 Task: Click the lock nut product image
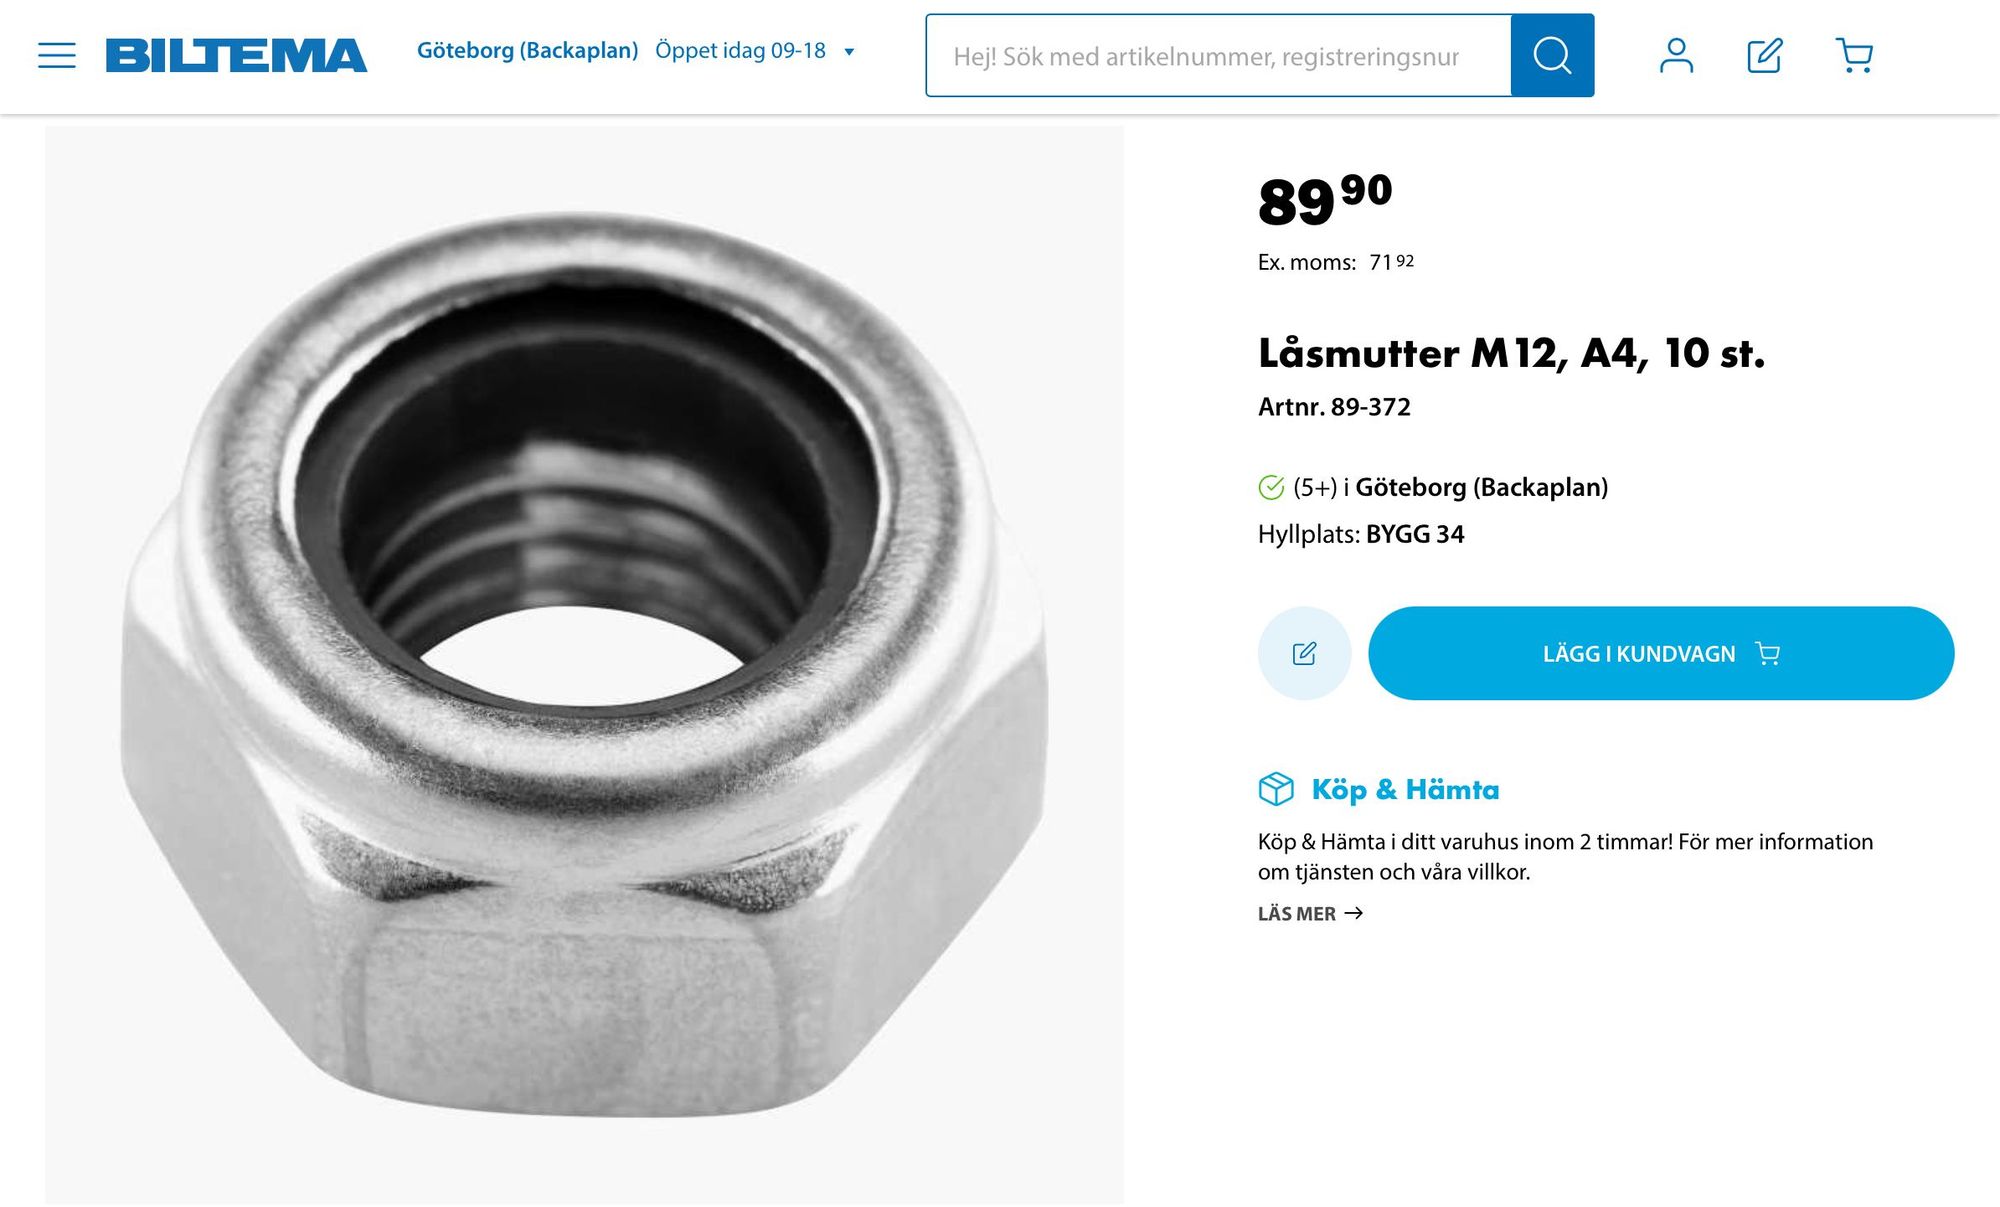click(x=584, y=664)
